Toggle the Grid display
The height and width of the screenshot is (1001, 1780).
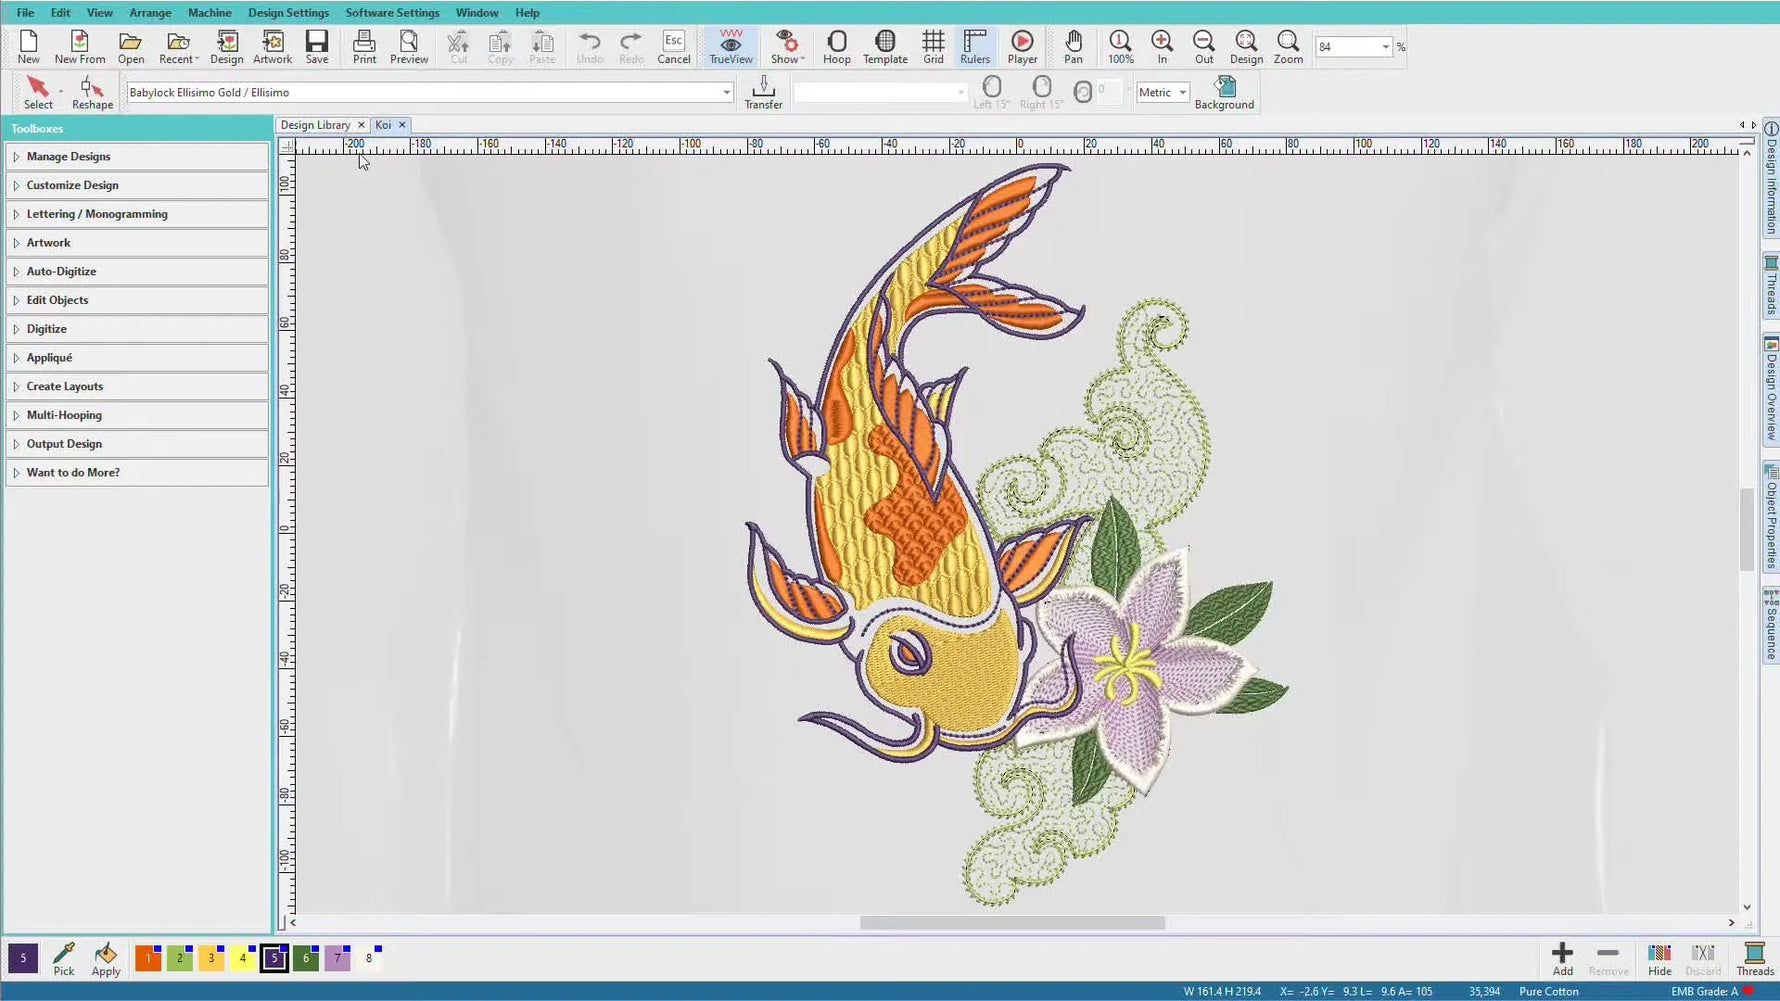pyautogui.click(x=933, y=46)
